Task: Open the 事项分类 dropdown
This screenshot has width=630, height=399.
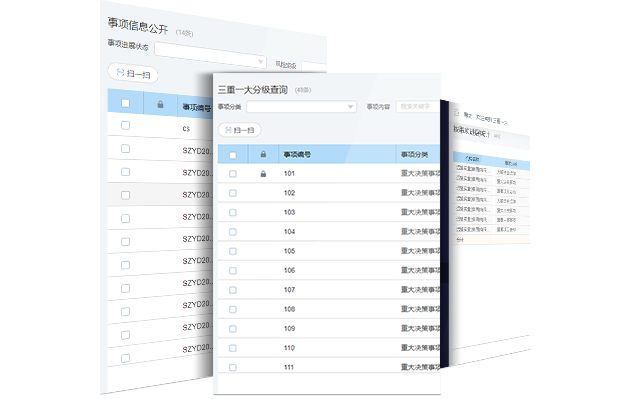Action: [x=301, y=106]
